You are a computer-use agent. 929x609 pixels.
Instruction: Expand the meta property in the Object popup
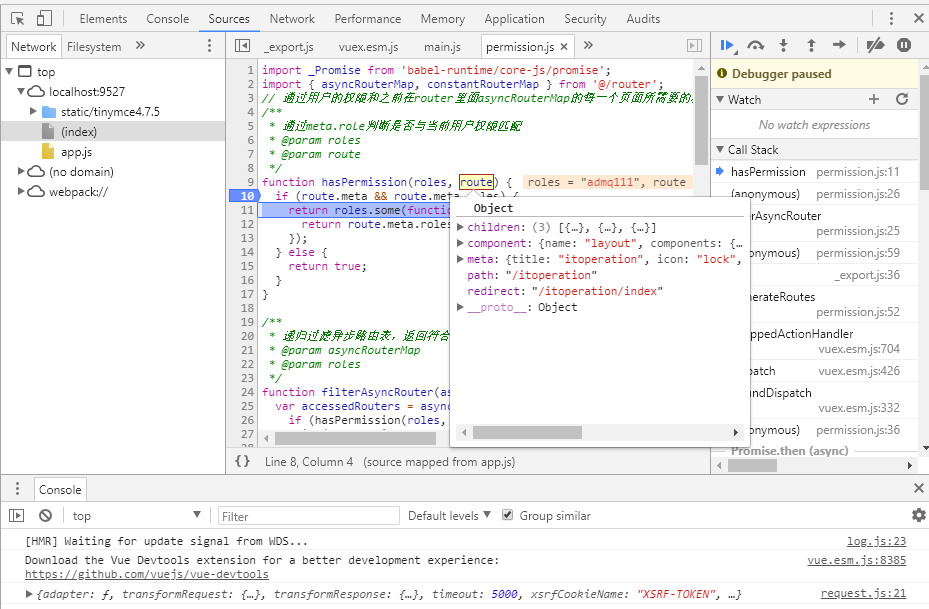pos(460,258)
